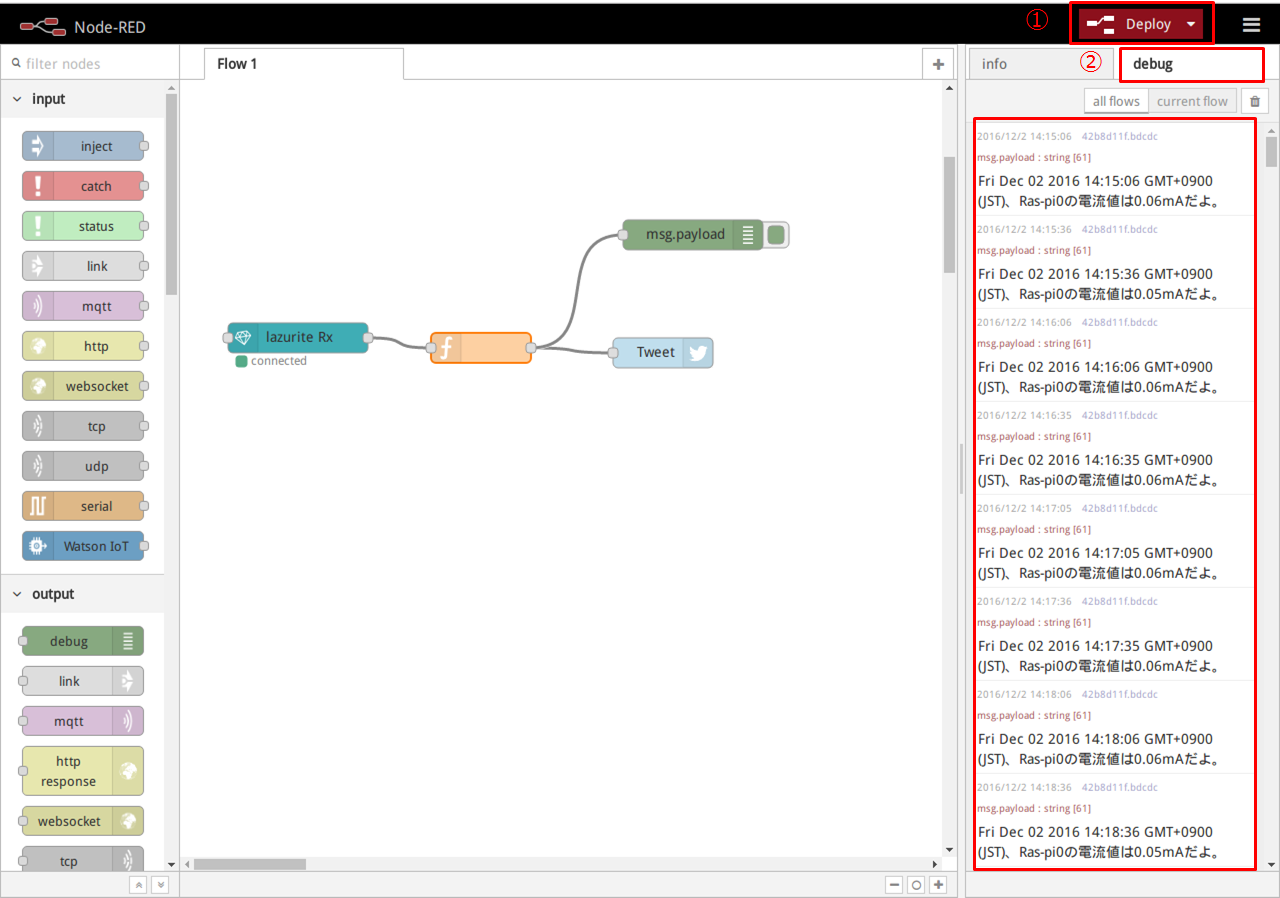Select the debug output node in palette
This screenshot has width=1280, height=898.
[x=83, y=641]
